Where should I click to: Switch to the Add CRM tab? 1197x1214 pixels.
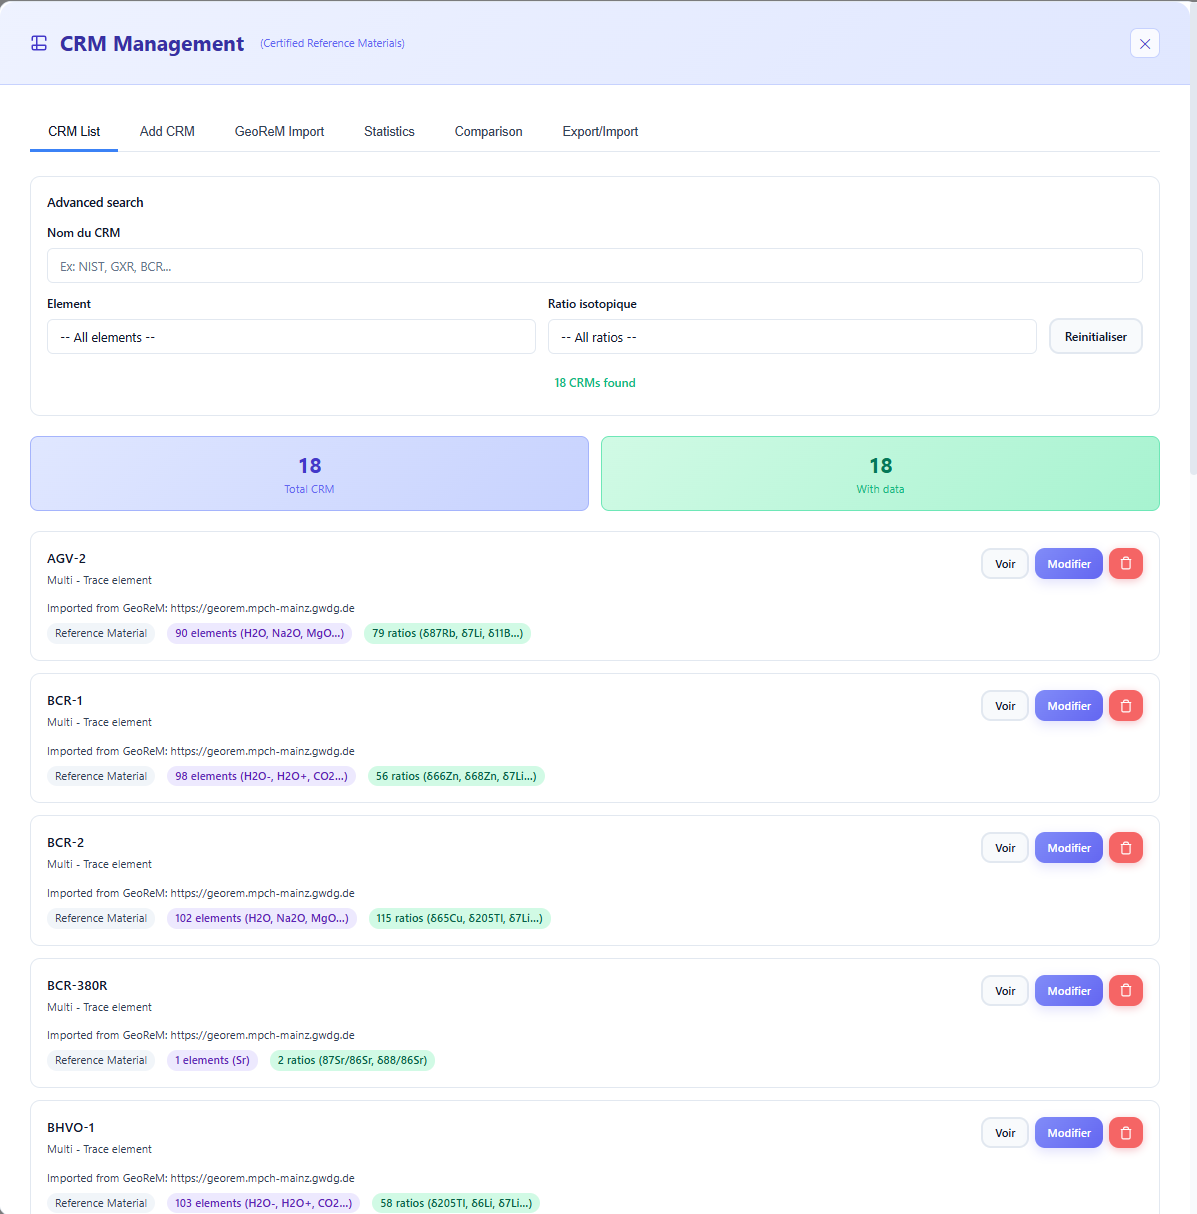pyautogui.click(x=167, y=131)
